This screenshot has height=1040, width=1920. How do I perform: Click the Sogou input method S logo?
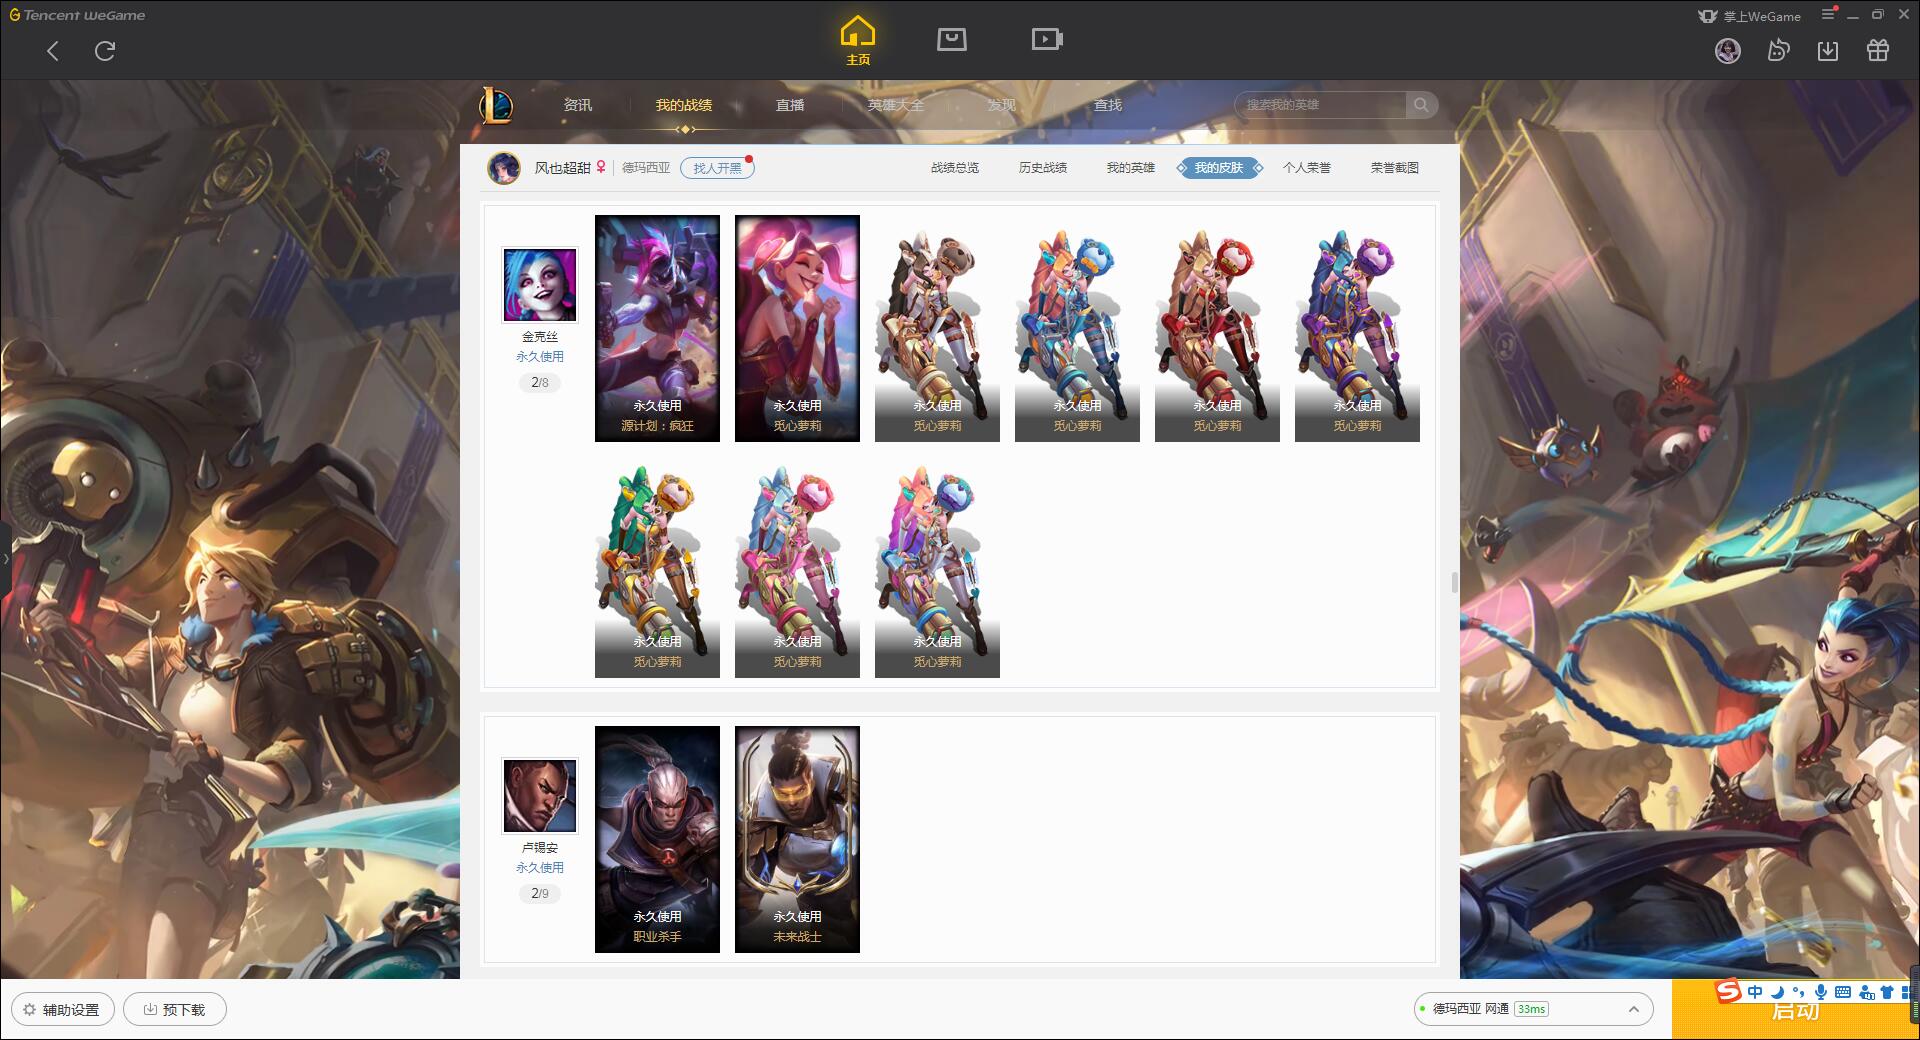tap(1729, 991)
